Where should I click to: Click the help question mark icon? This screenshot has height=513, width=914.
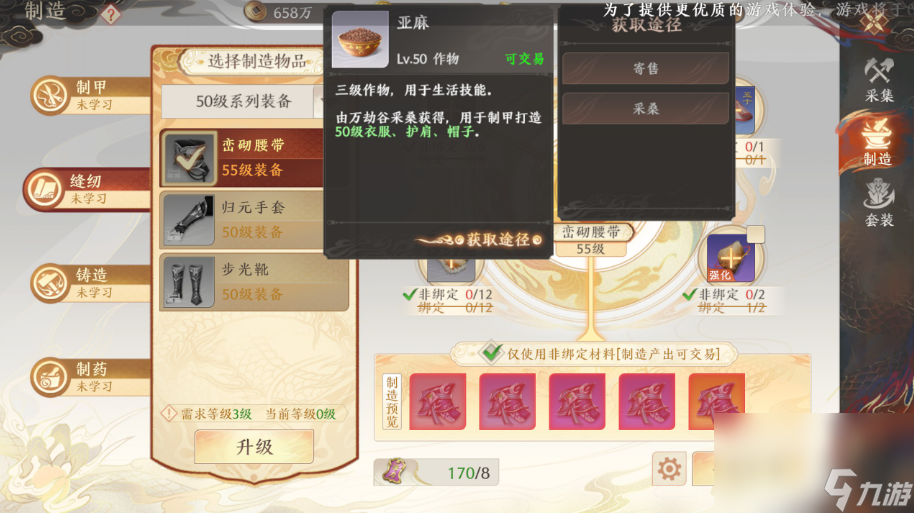[111, 14]
